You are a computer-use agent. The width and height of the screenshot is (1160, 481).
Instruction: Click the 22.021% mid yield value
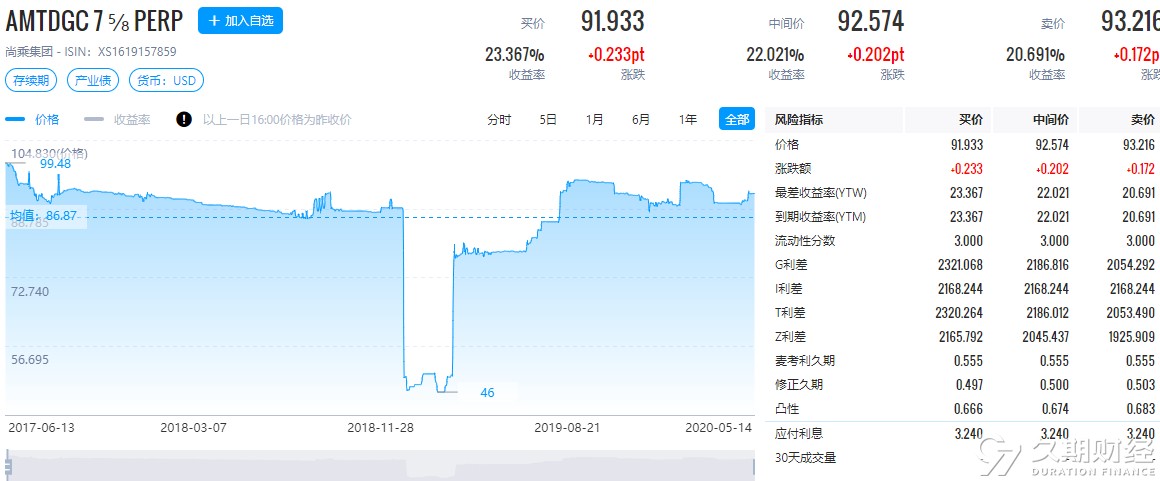[775, 55]
